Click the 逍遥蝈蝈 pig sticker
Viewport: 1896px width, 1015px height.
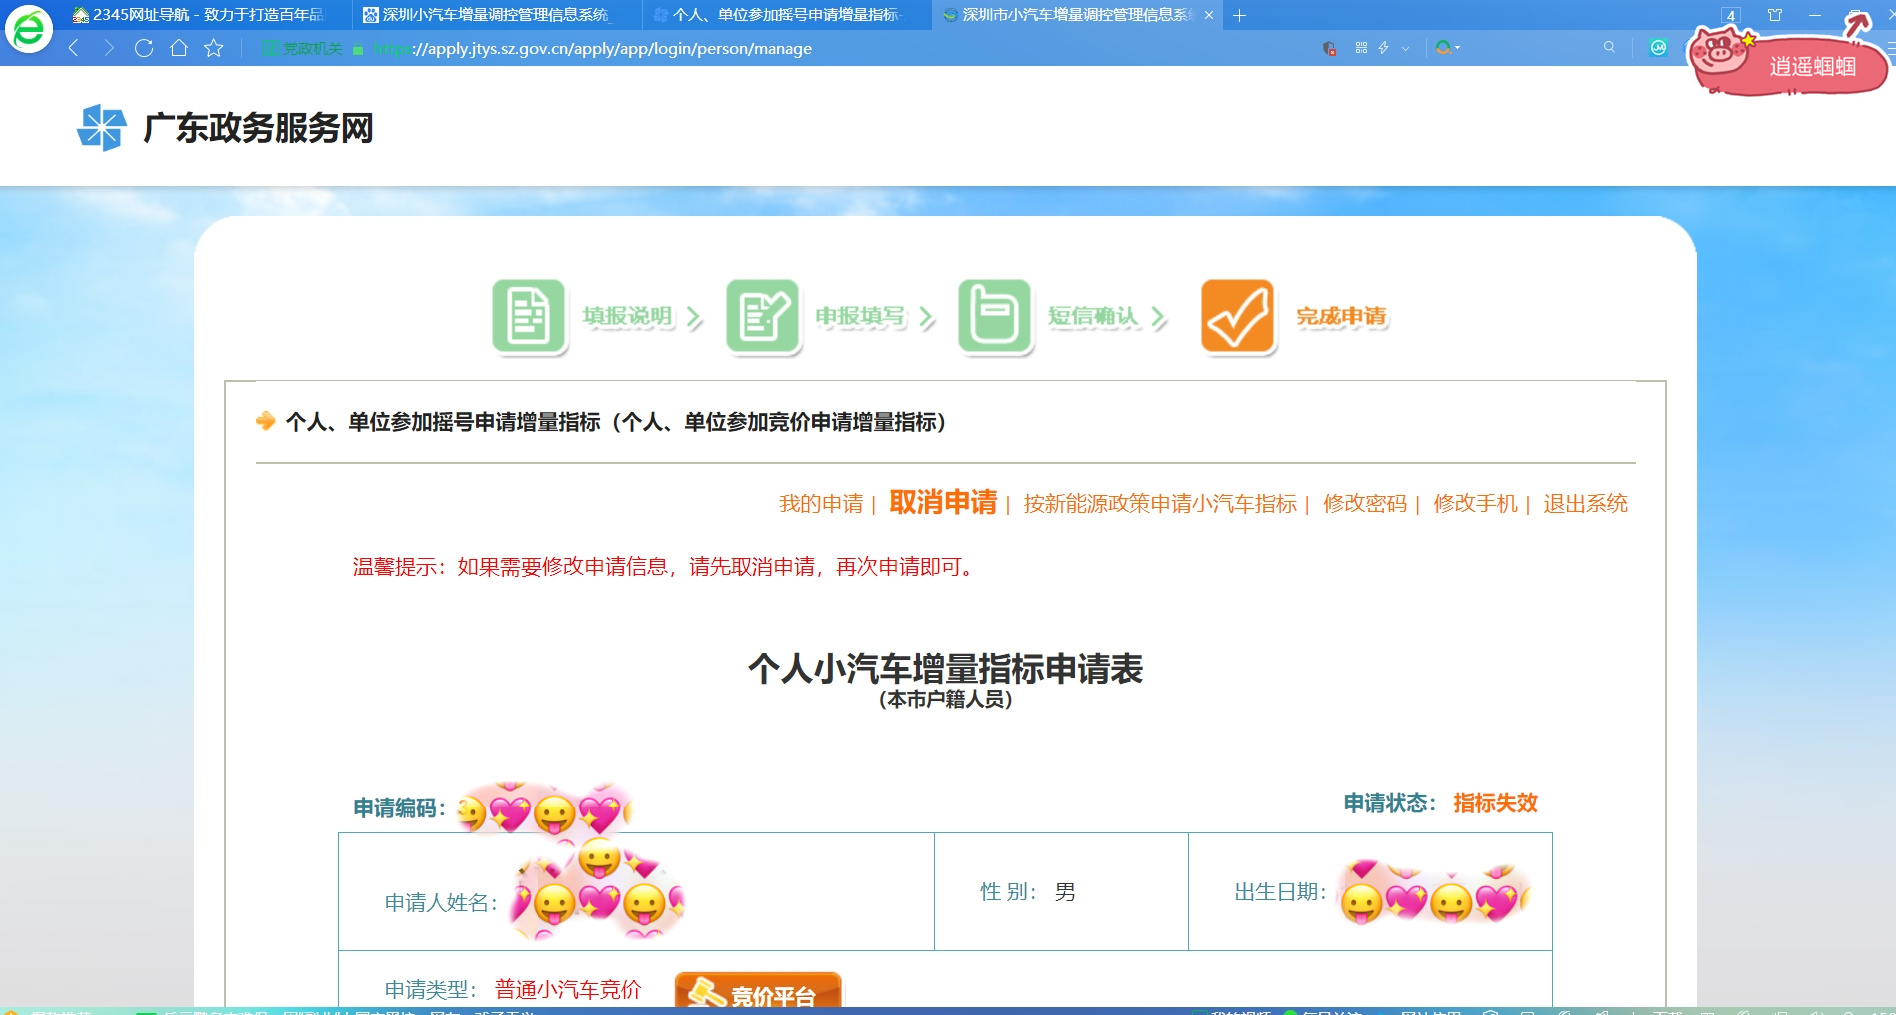[1786, 58]
